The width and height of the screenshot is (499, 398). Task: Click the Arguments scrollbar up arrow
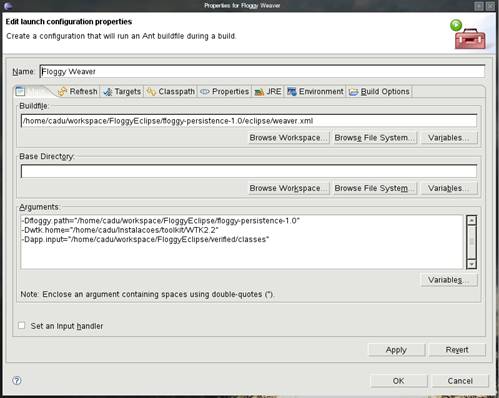tap(471, 220)
